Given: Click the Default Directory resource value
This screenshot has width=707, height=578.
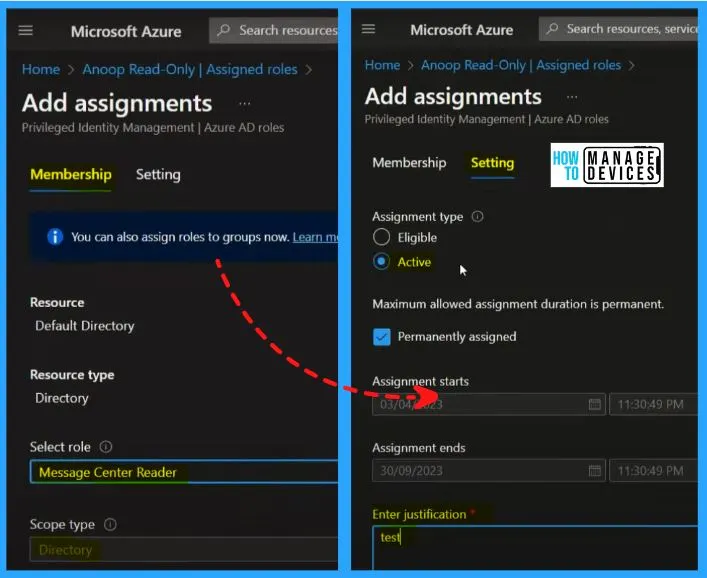Looking at the screenshot, I should pyautogui.click(x=85, y=326).
